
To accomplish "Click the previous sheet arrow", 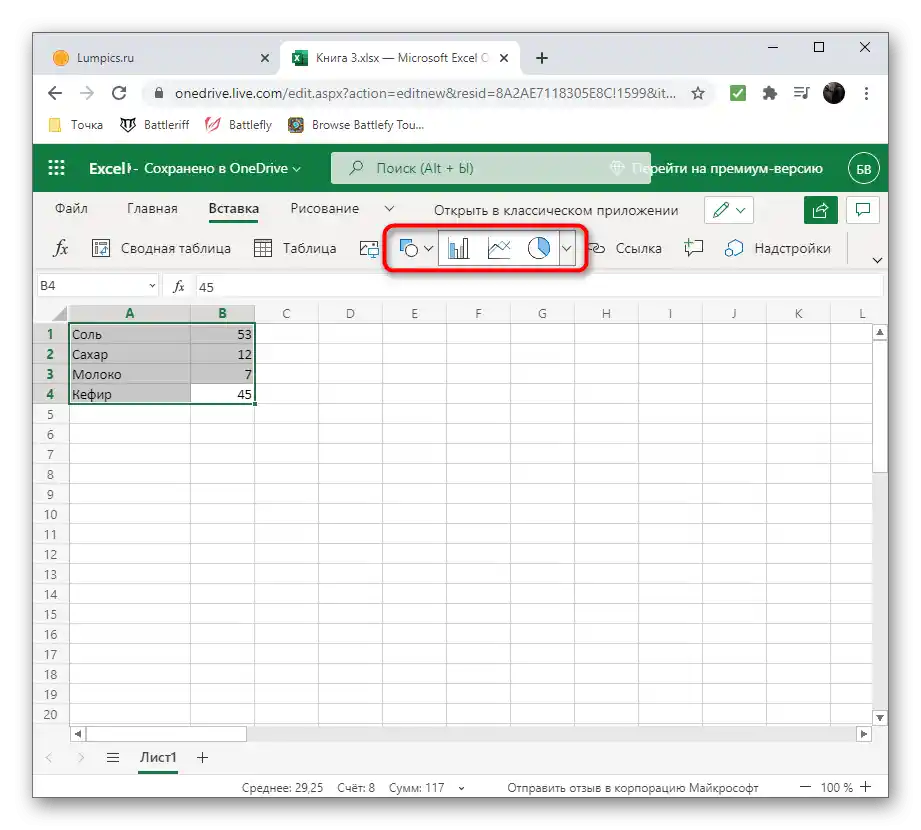I will pos(49,758).
